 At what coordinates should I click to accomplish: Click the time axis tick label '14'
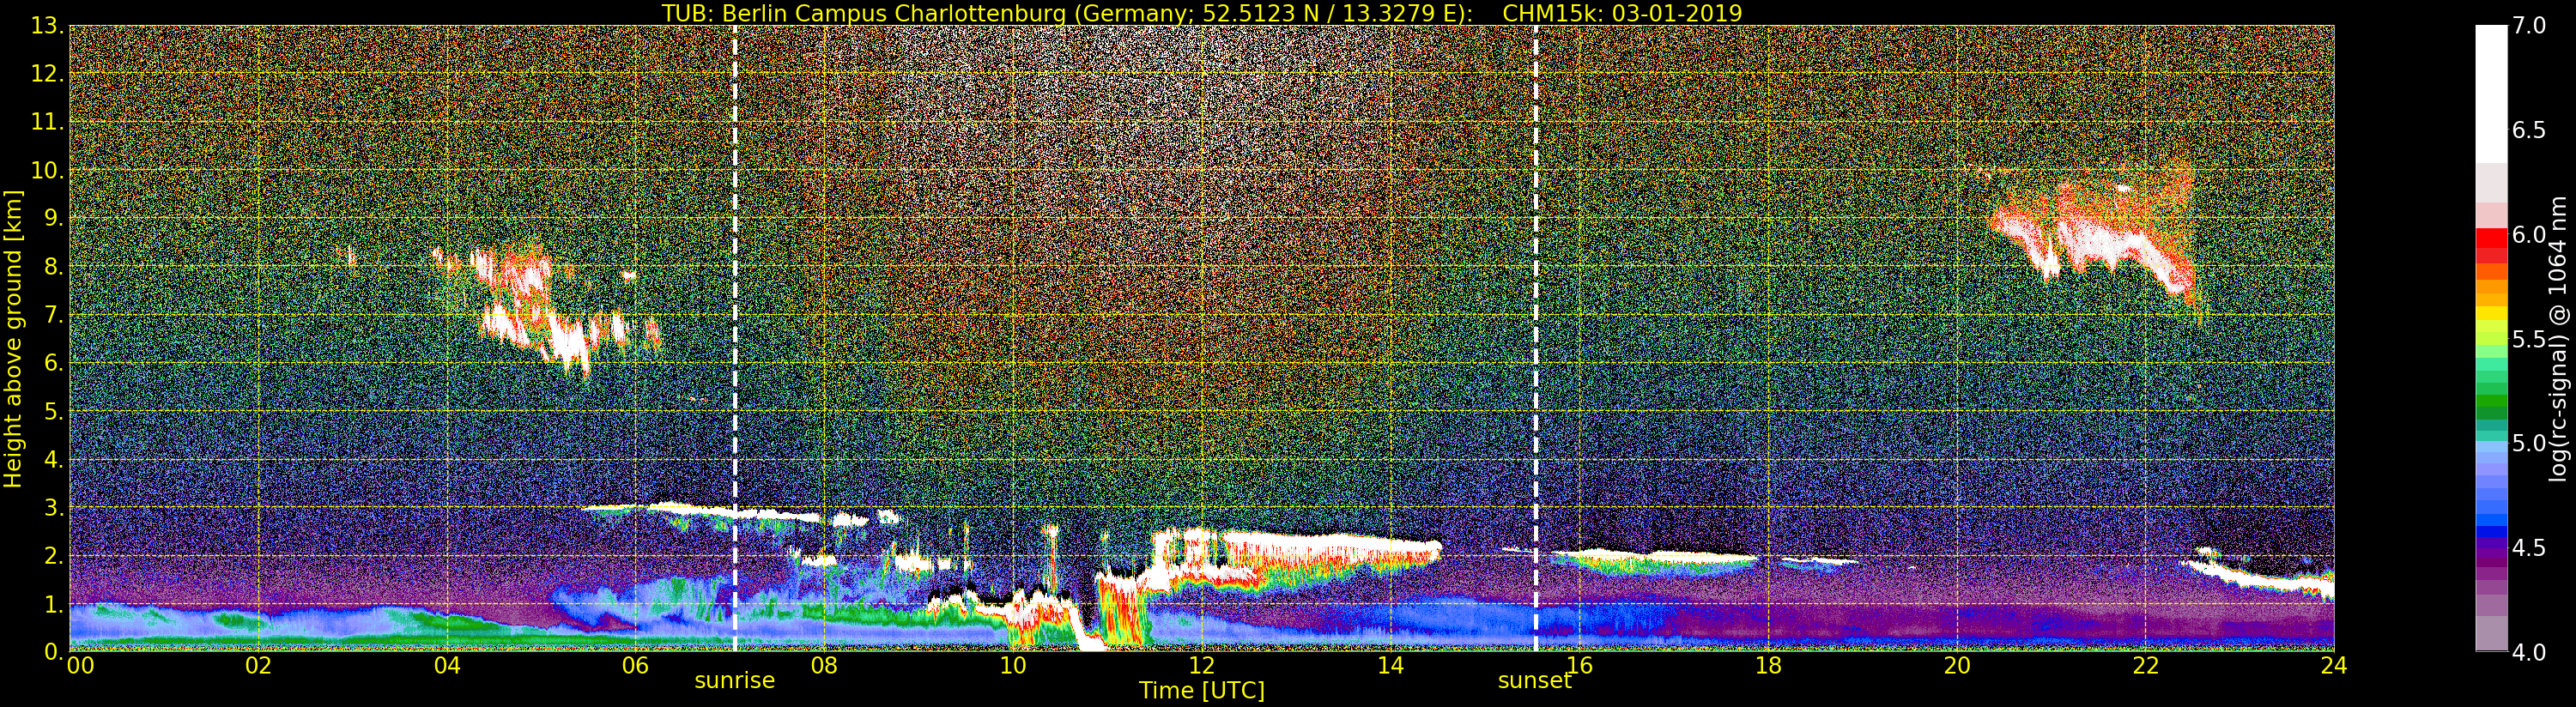pos(1390,666)
